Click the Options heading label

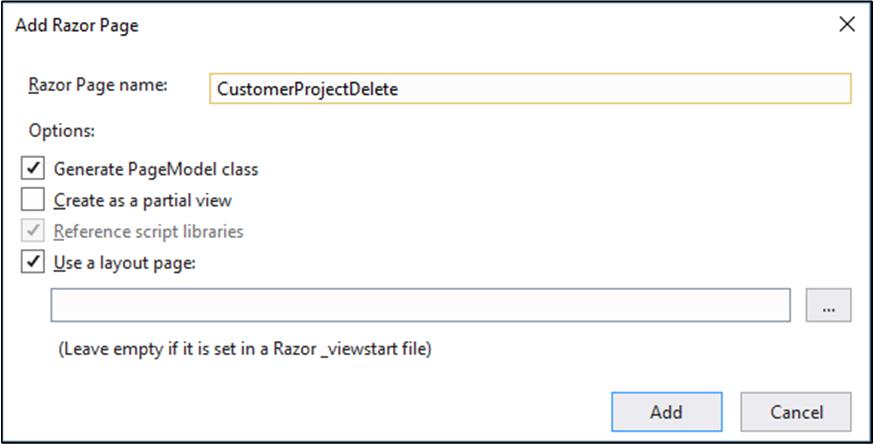62,131
